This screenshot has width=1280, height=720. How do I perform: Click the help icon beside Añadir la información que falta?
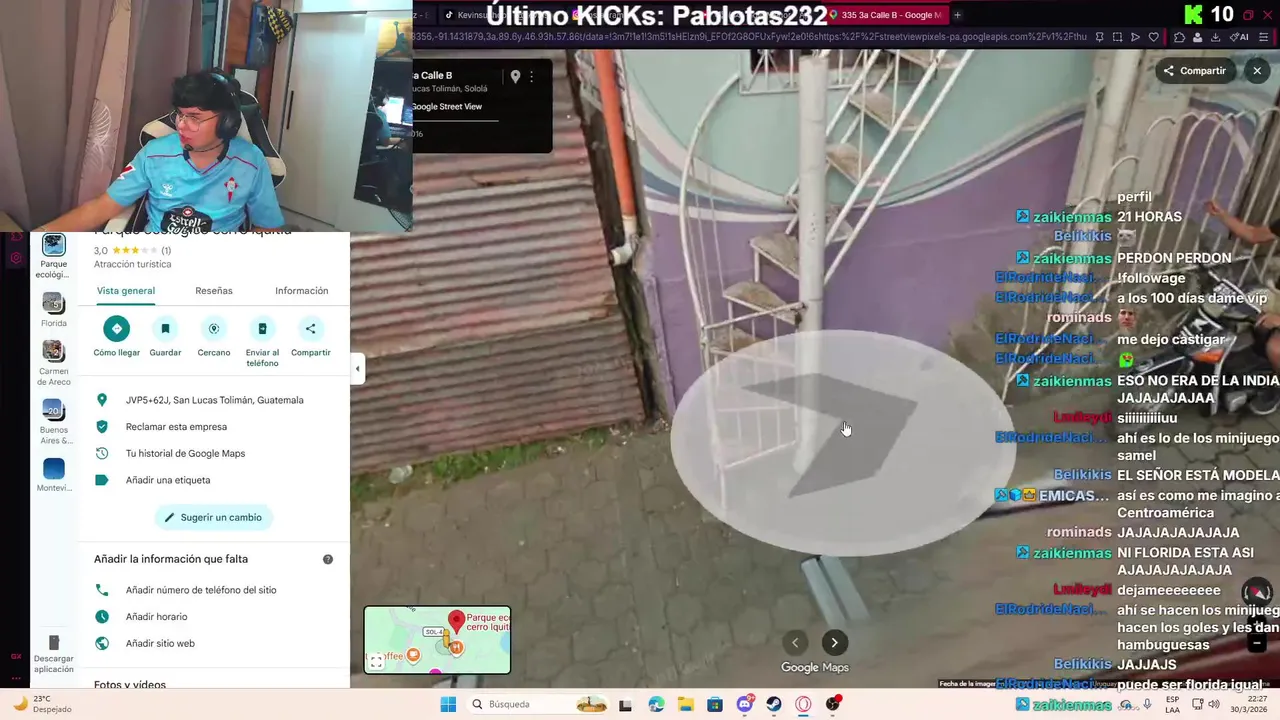(328, 559)
